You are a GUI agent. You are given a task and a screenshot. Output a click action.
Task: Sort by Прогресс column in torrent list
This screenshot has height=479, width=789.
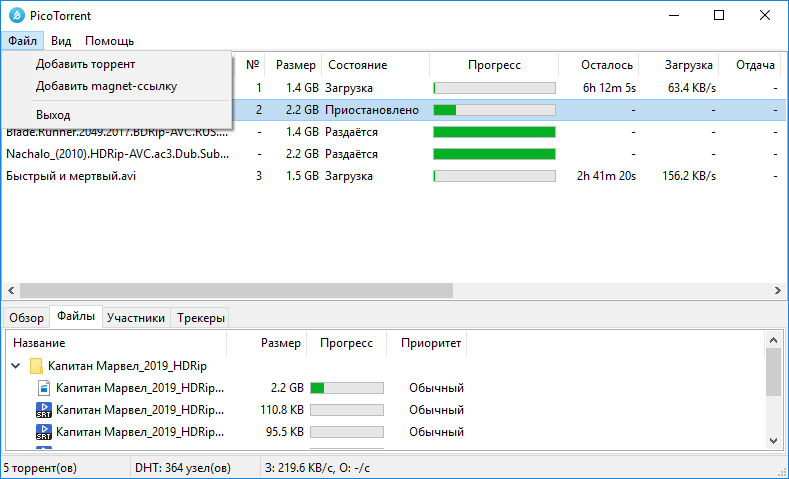tap(494, 65)
